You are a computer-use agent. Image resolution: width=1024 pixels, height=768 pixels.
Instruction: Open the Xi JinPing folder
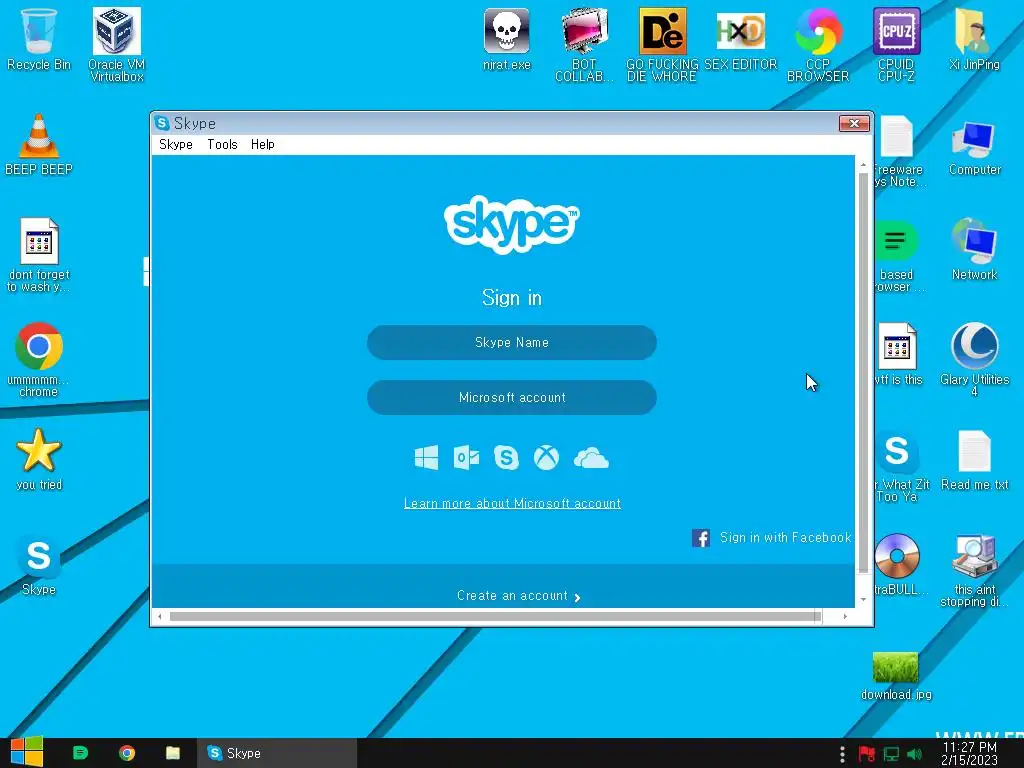tap(974, 39)
